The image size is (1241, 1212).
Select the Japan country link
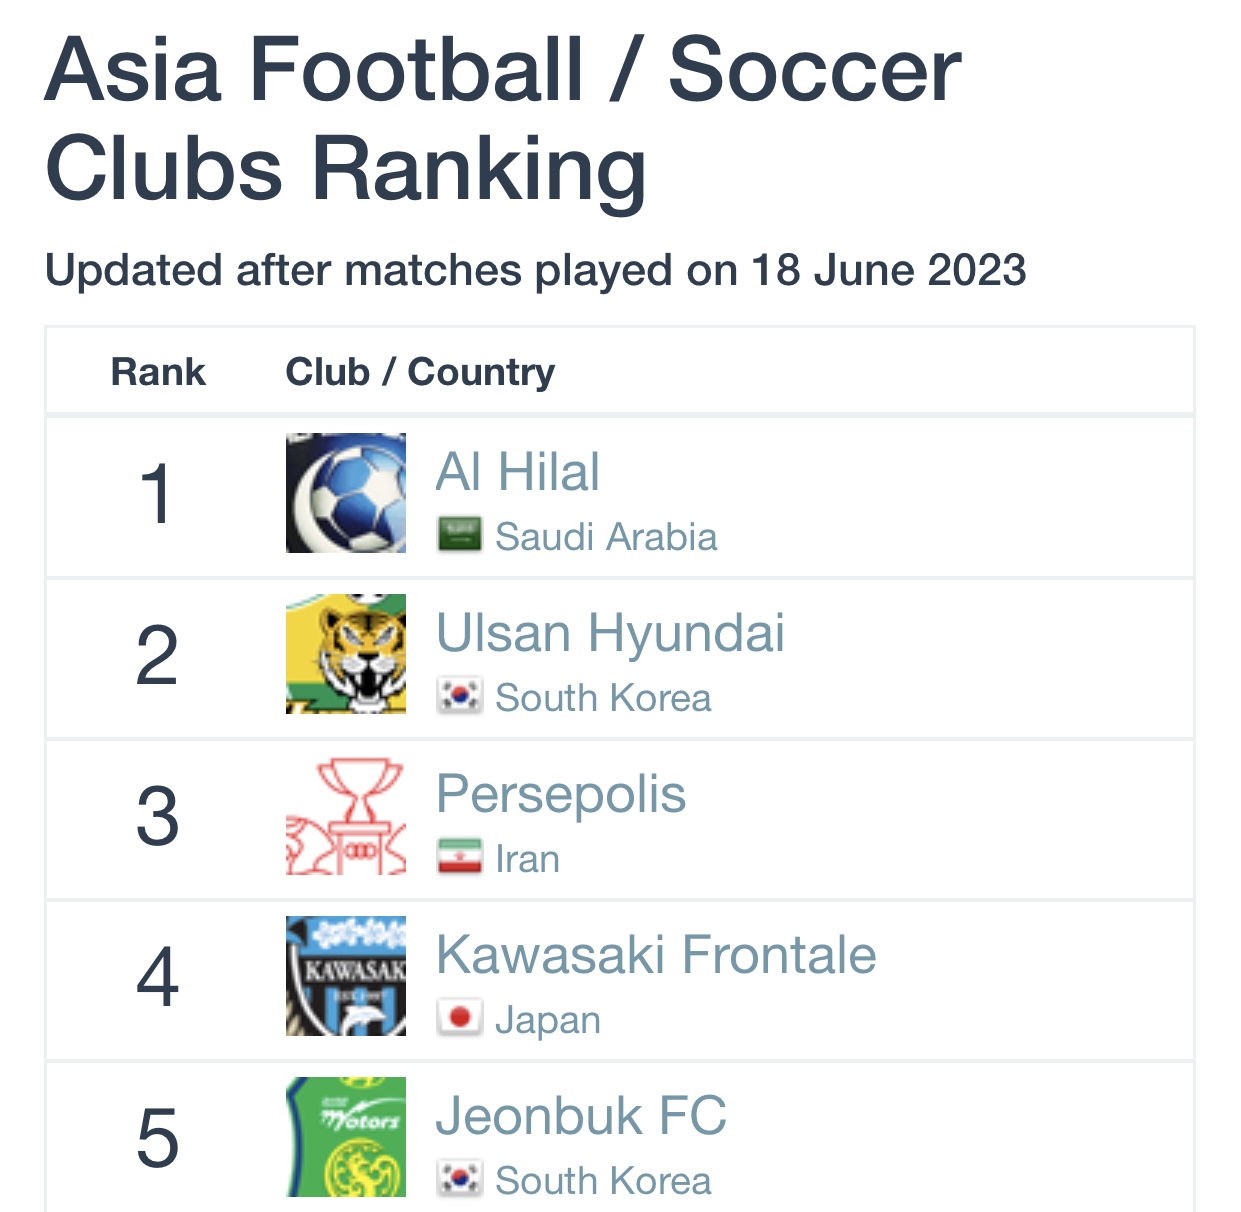(x=548, y=1020)
